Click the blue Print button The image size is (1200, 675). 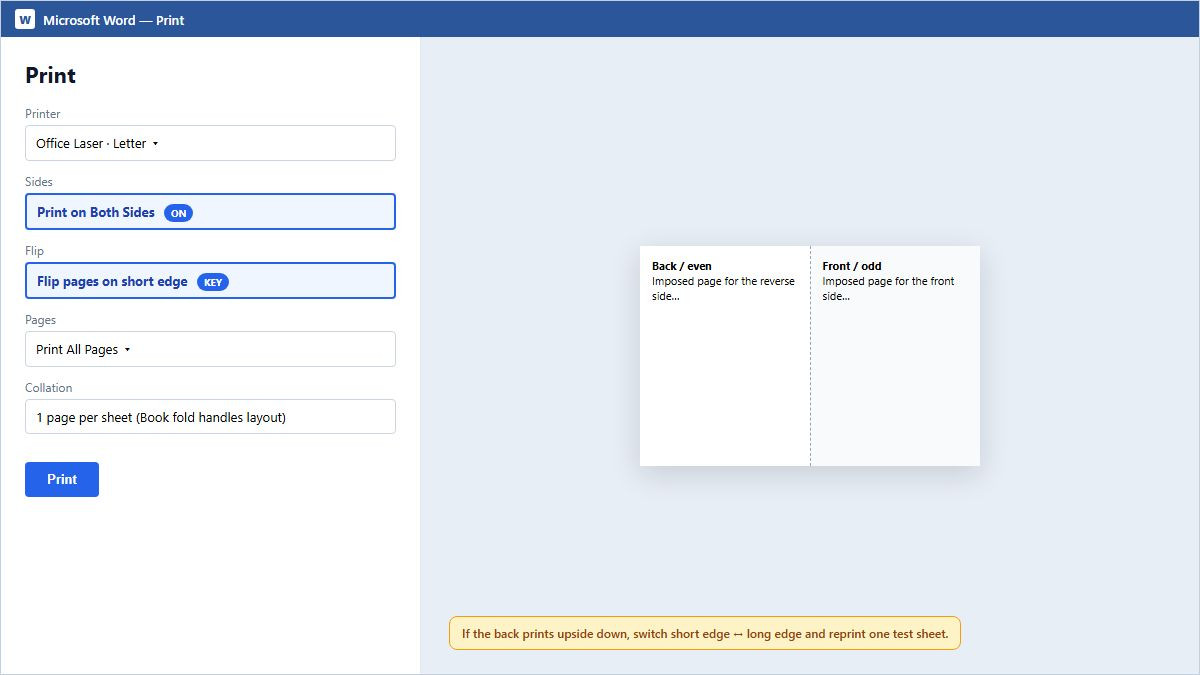tap(62, 479)
